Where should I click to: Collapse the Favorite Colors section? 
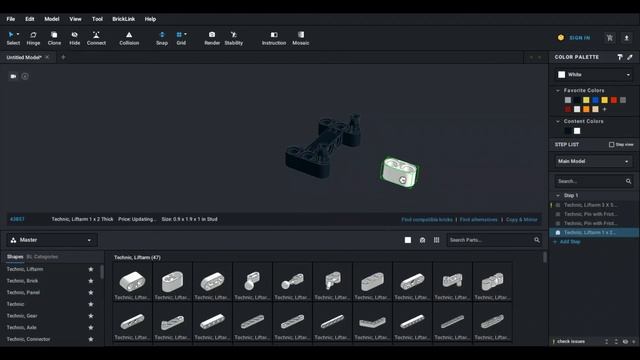pos(558,90)
